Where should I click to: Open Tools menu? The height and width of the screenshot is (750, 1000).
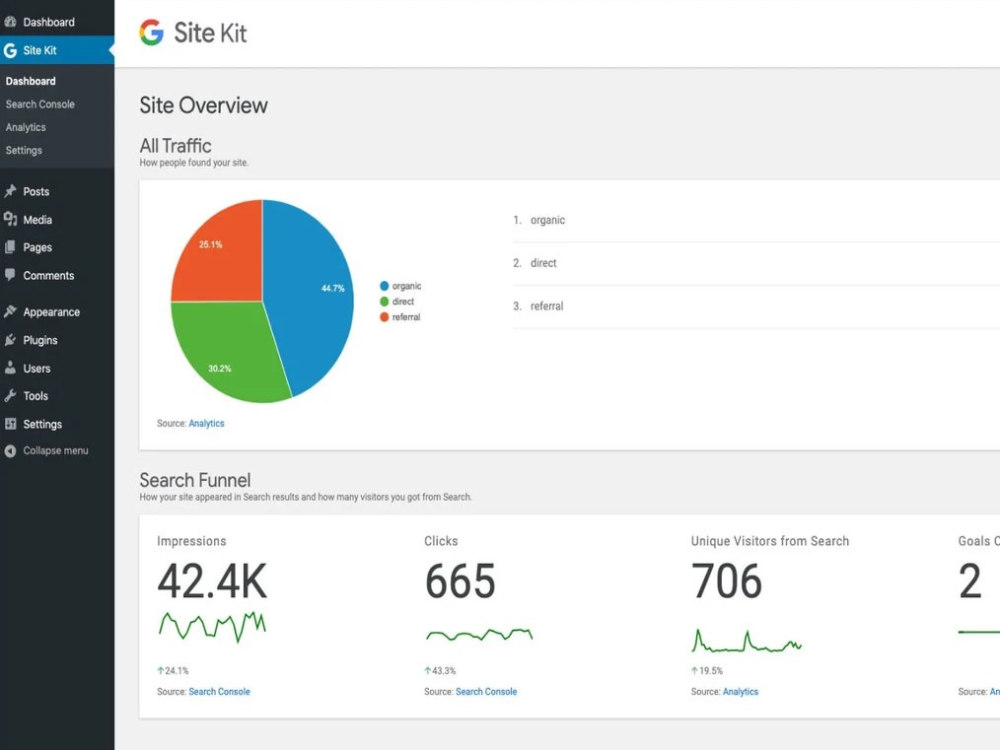click(x=57, y=395)
